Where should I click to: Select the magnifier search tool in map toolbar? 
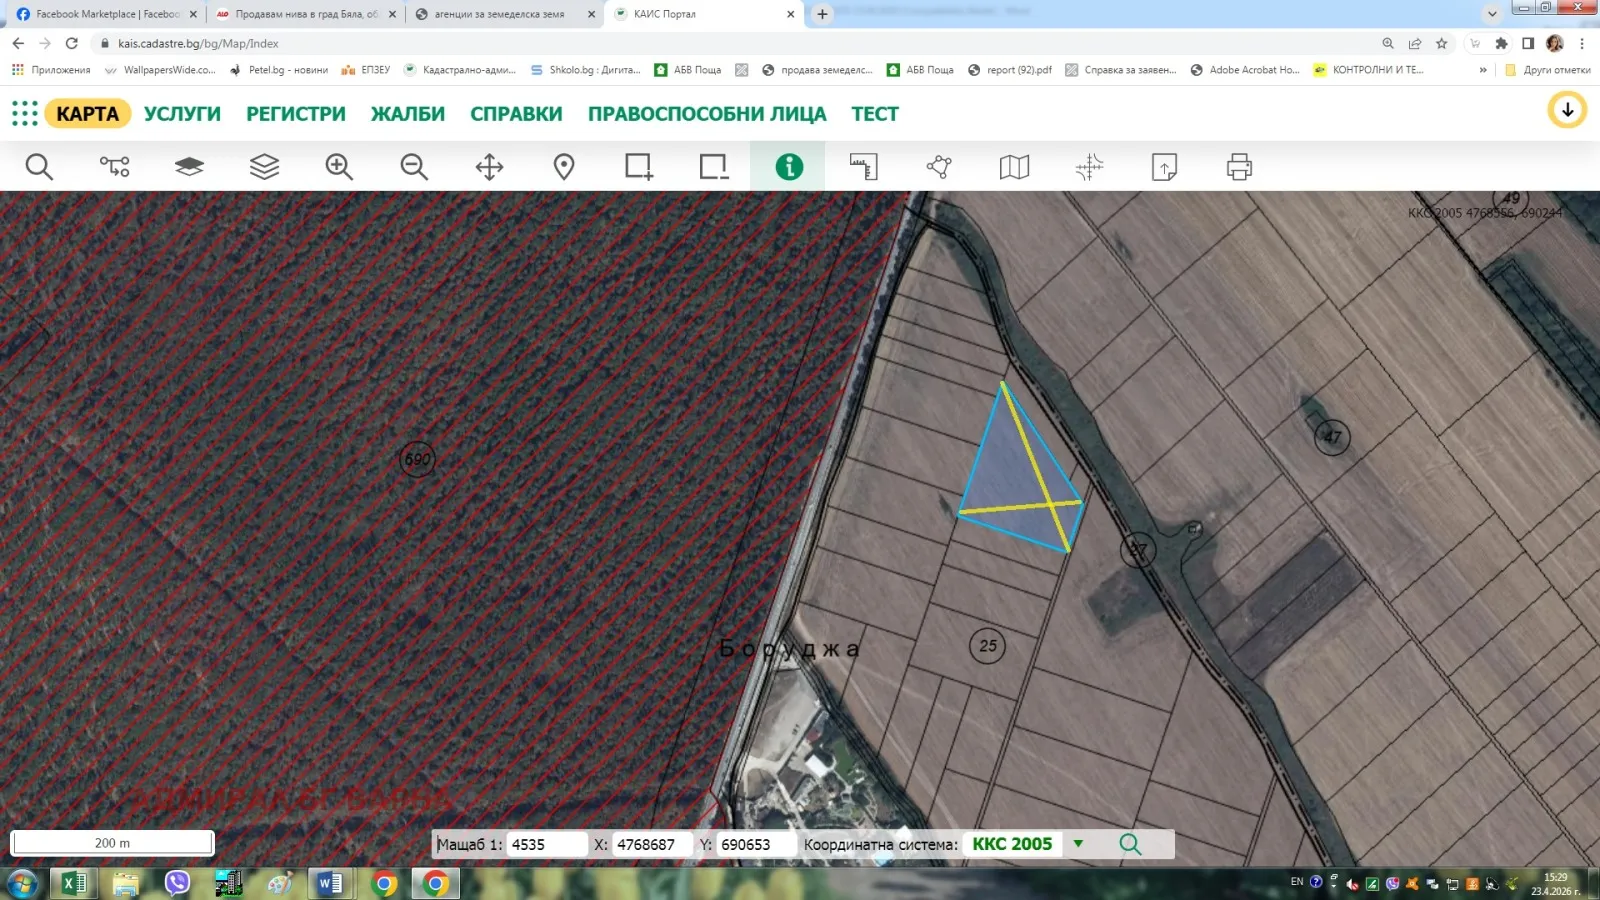point(39,167)
